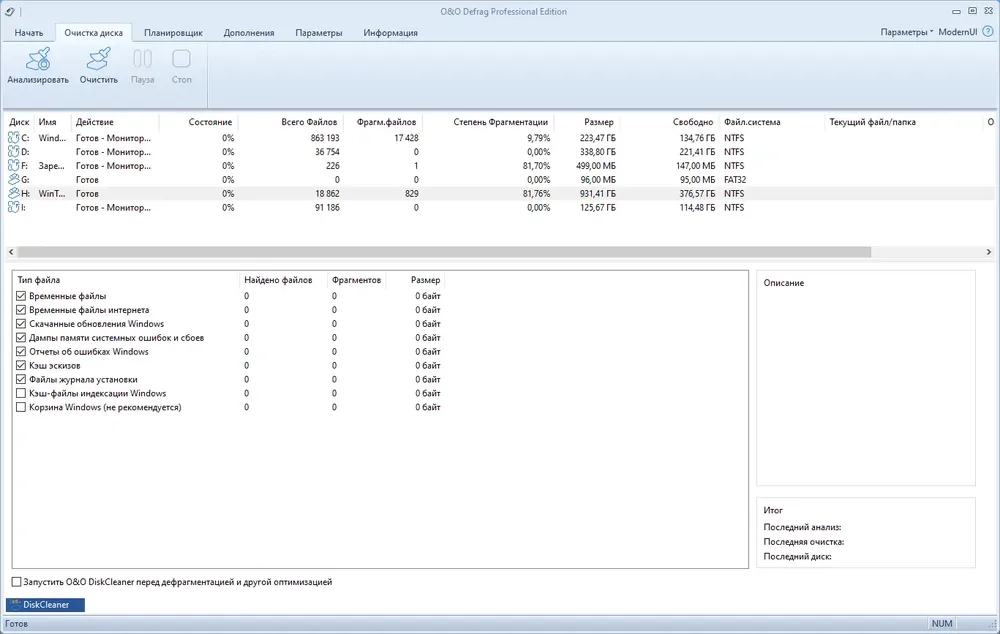
Task: Click the ModernUI link
Action: (957, 32)
